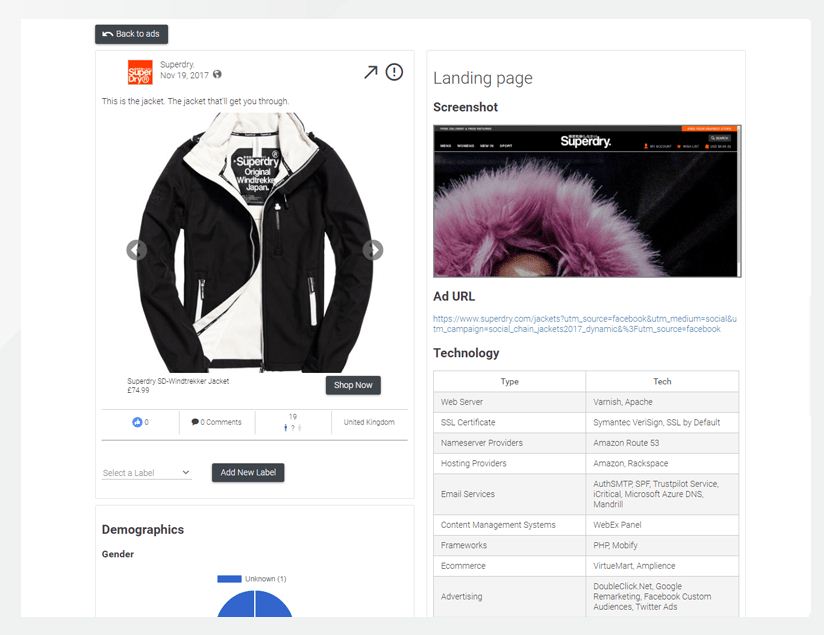
Task: Click the WebEx Panel cell
Action: 662,525
